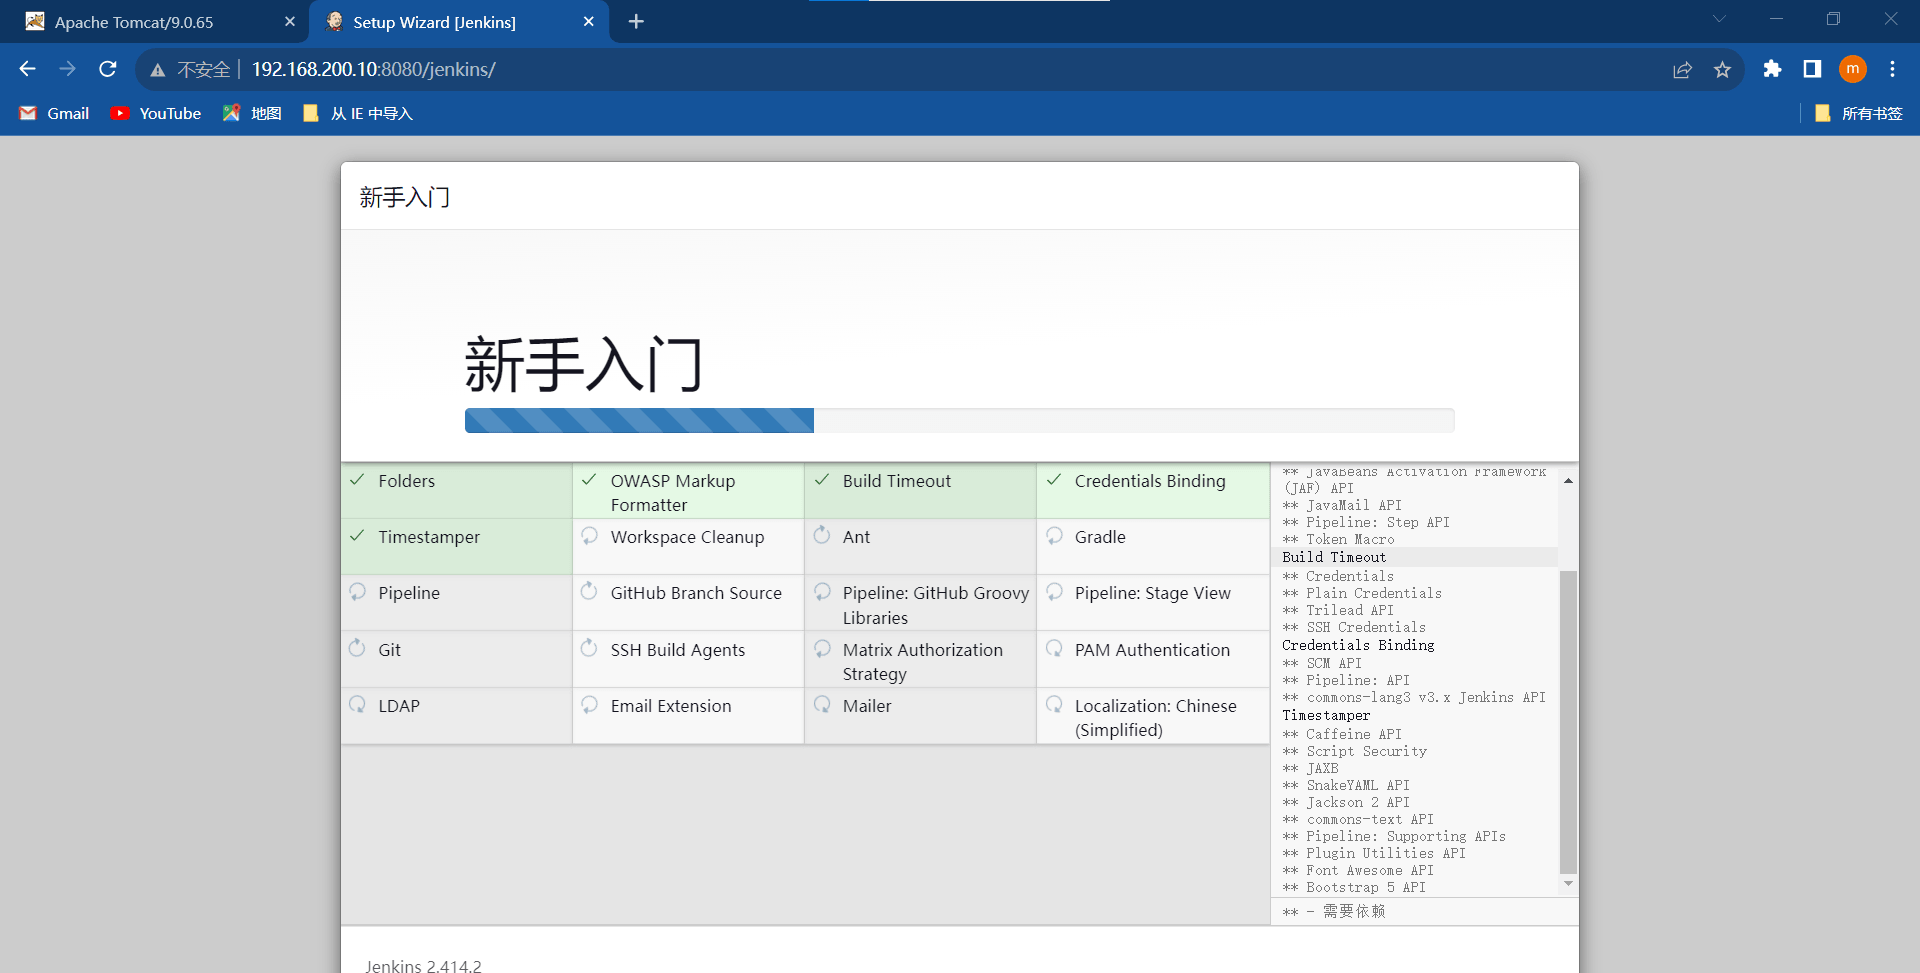Reload the Jenkins setup page
This screenshot has height=973, width=1920.
108,69
